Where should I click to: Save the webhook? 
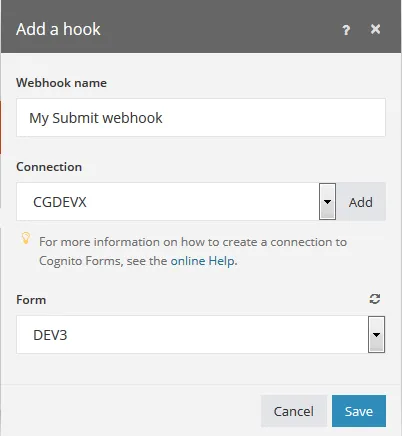tap(359, 411)
